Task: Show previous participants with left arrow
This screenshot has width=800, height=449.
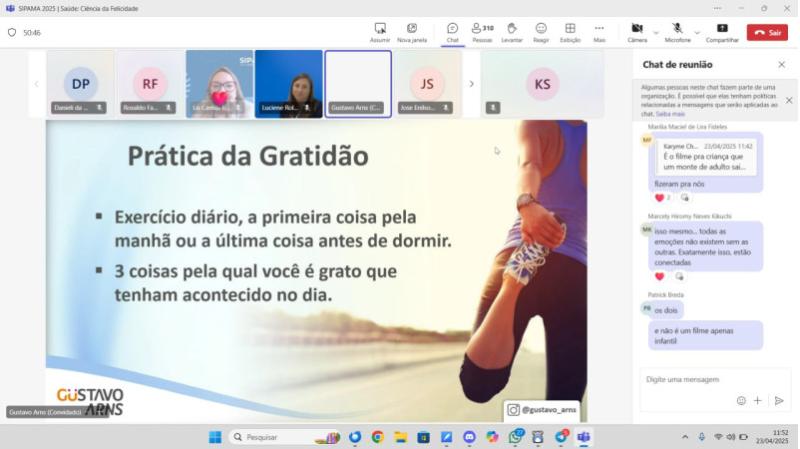Action: pos(36,84)
